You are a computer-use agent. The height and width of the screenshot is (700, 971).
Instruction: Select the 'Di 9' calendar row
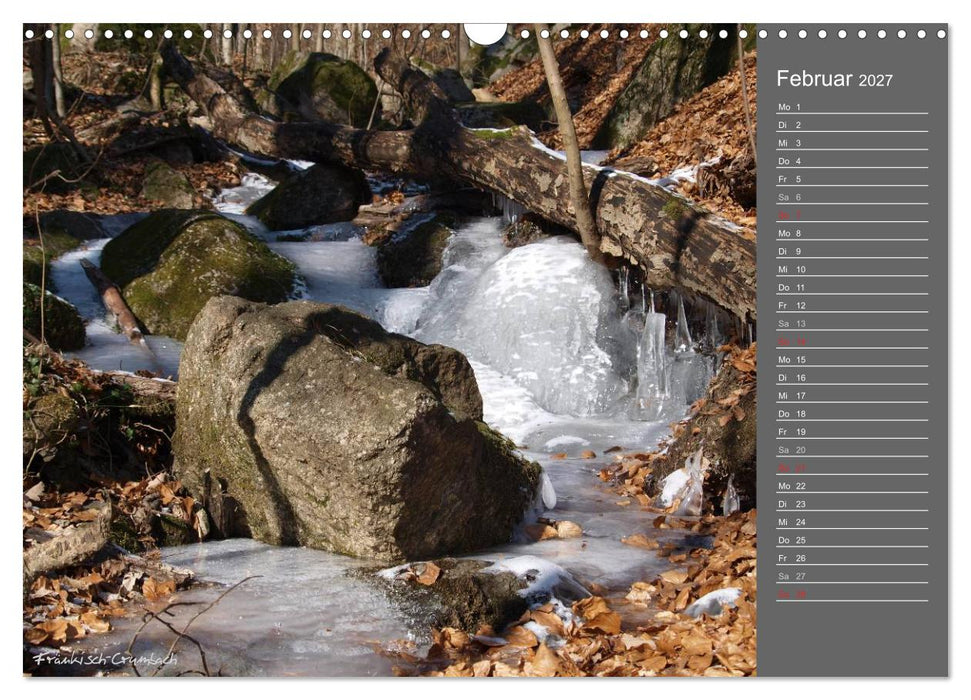(852, 251)
